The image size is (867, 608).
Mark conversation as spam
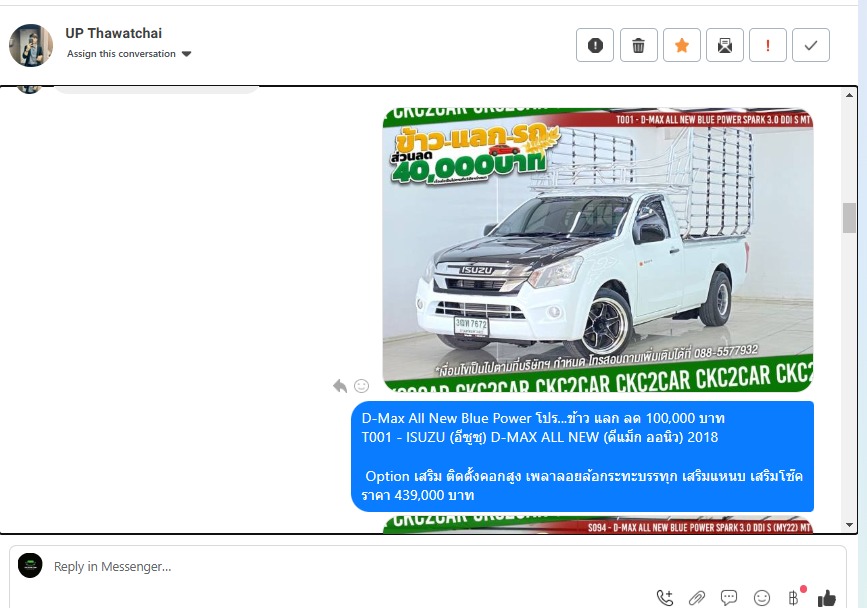(595, 45)
